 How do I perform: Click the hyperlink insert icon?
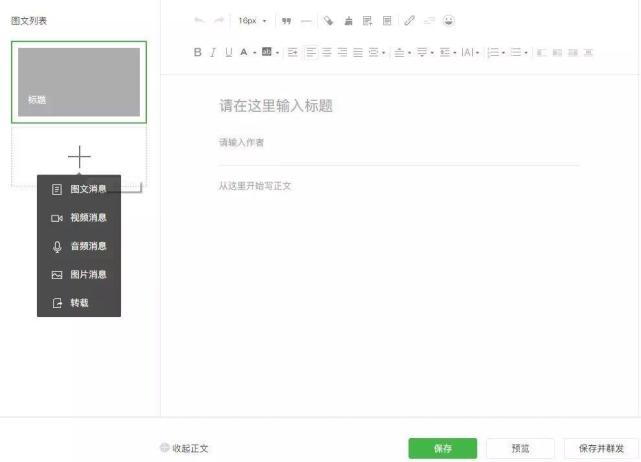click(x=409, y=20)
